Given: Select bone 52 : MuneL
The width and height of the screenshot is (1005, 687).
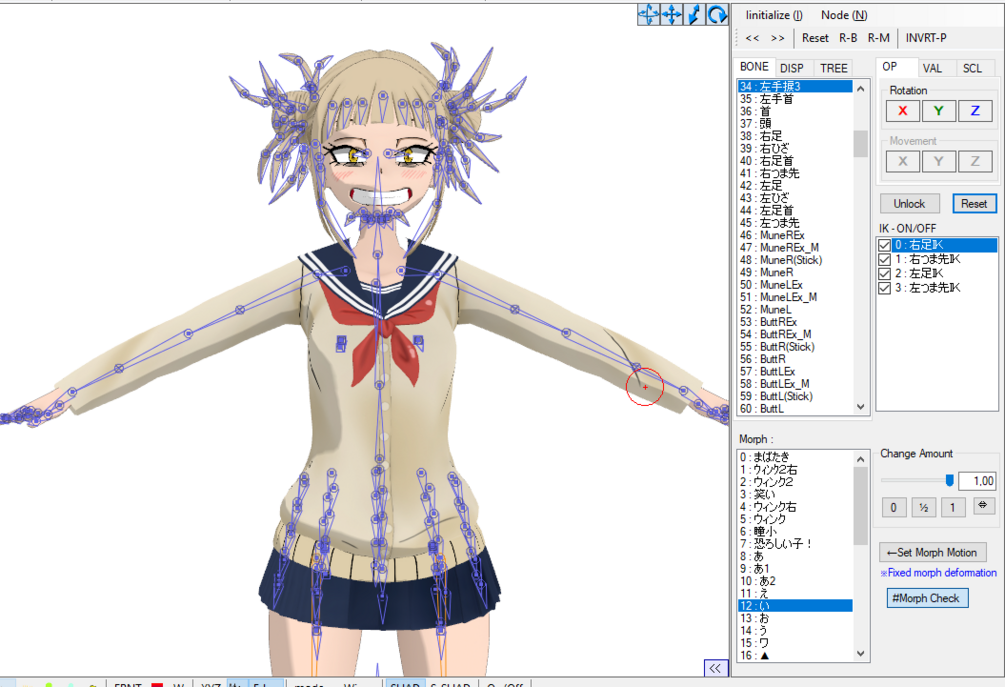Looking at the screenshot, I should 795,310.
